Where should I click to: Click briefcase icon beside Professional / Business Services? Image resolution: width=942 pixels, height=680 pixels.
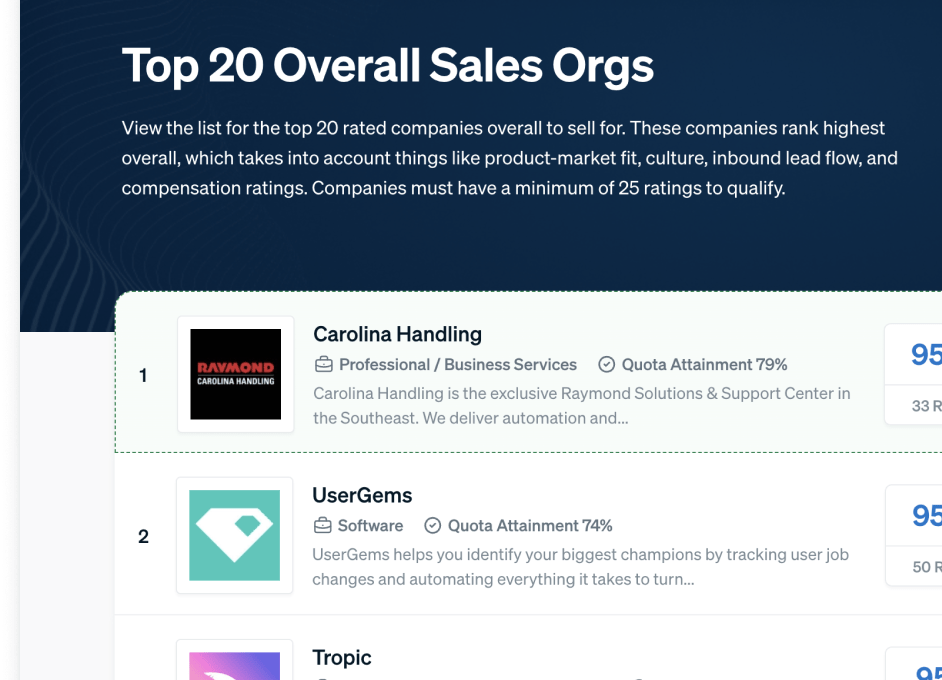[324, 365]
